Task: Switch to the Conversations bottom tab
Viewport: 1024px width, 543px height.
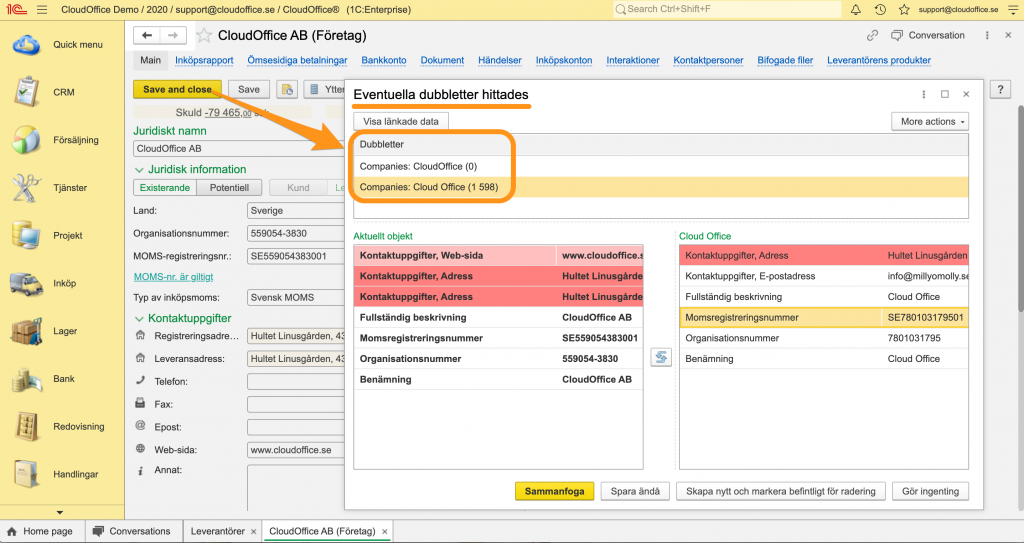Action: tap(133, 531)
